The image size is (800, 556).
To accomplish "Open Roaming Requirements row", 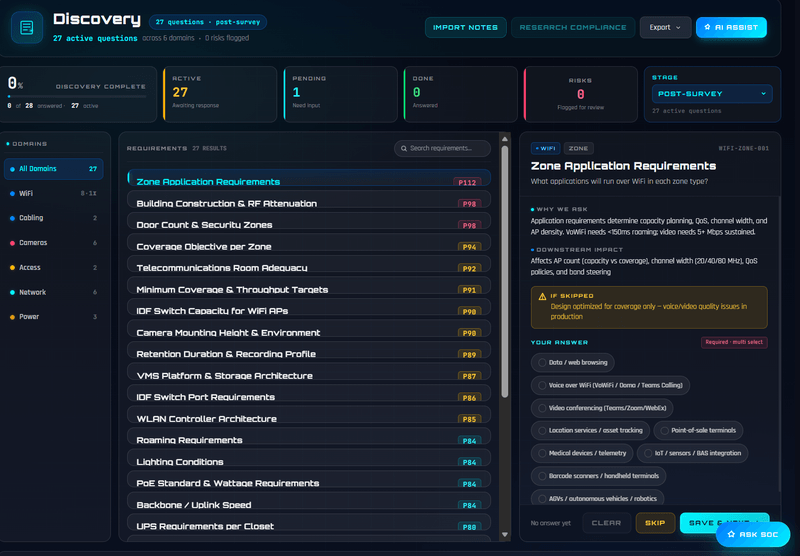I will click(309, 436).
